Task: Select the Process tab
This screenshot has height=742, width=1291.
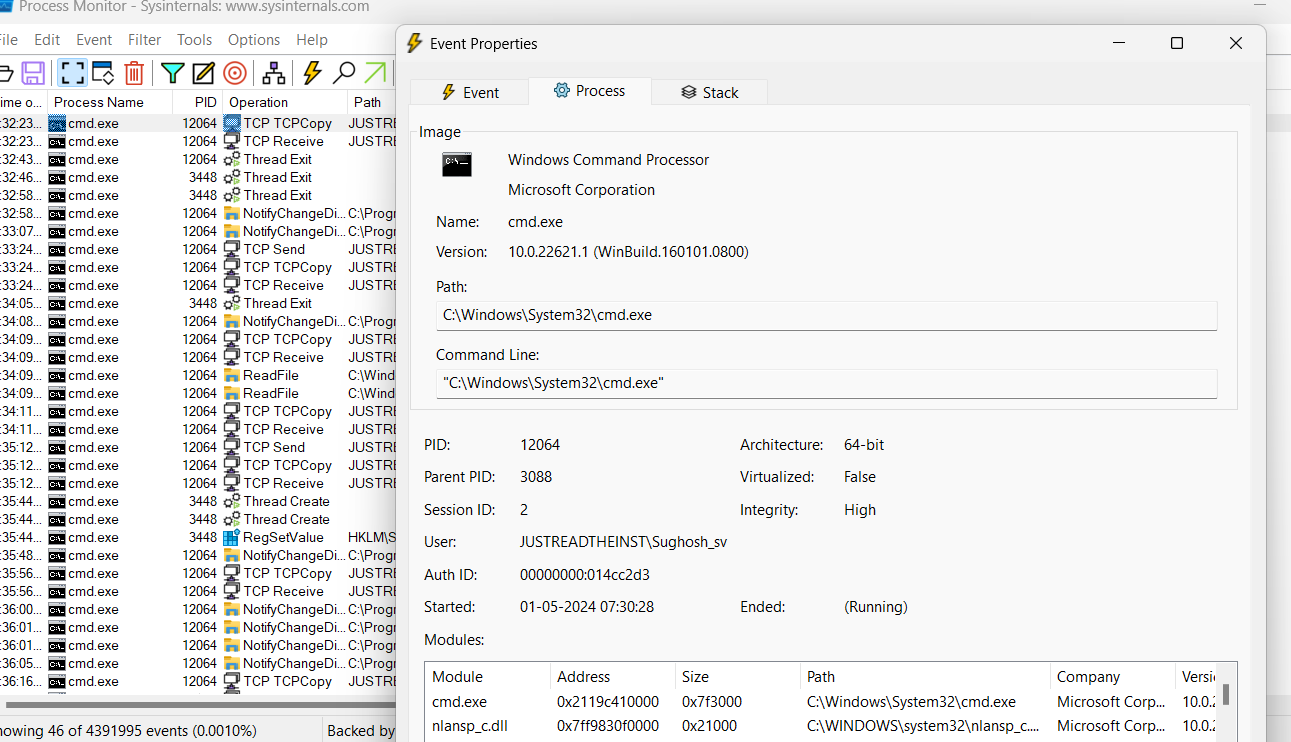Action: click(x=590, y=91)
